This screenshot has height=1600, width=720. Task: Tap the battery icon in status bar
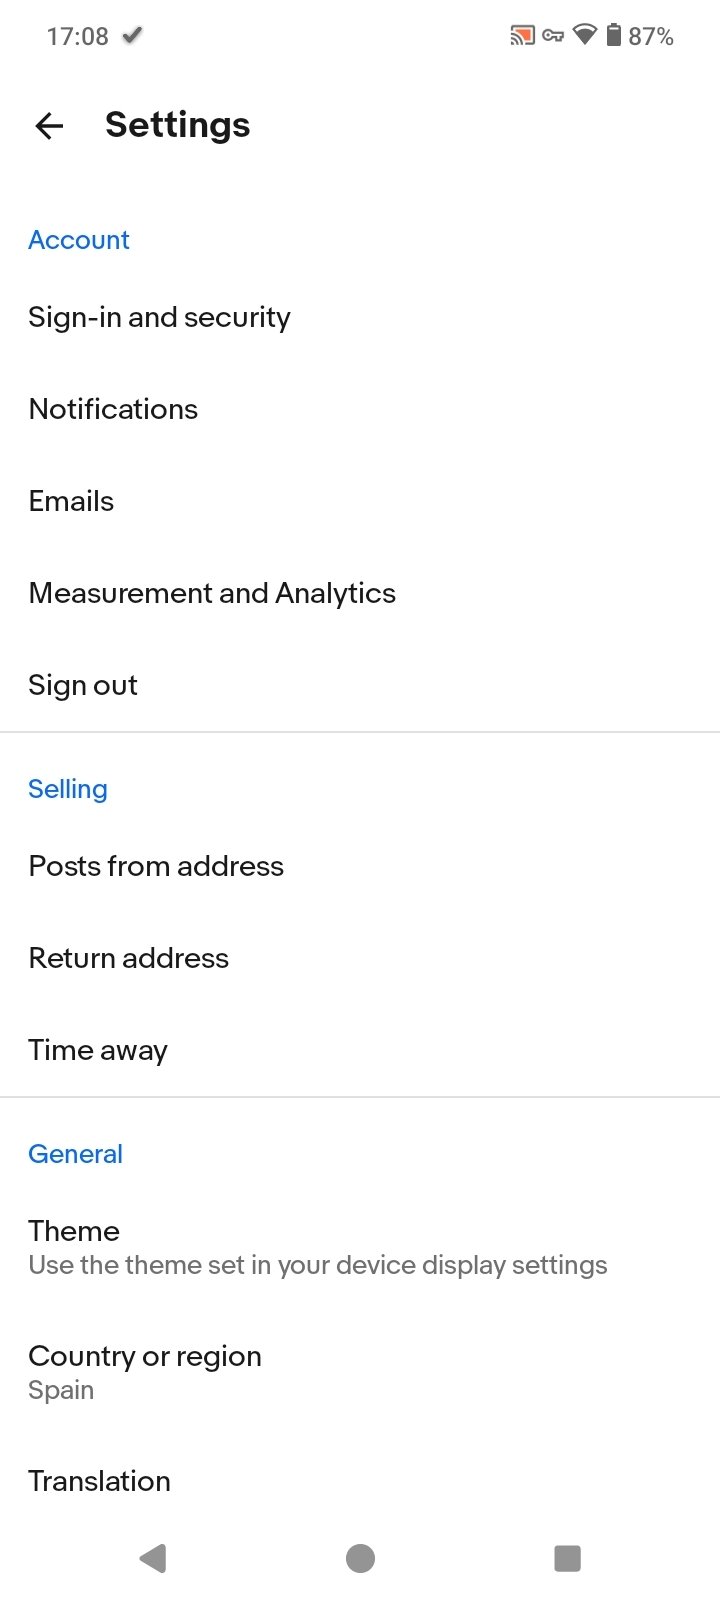[x=614, y=36]
